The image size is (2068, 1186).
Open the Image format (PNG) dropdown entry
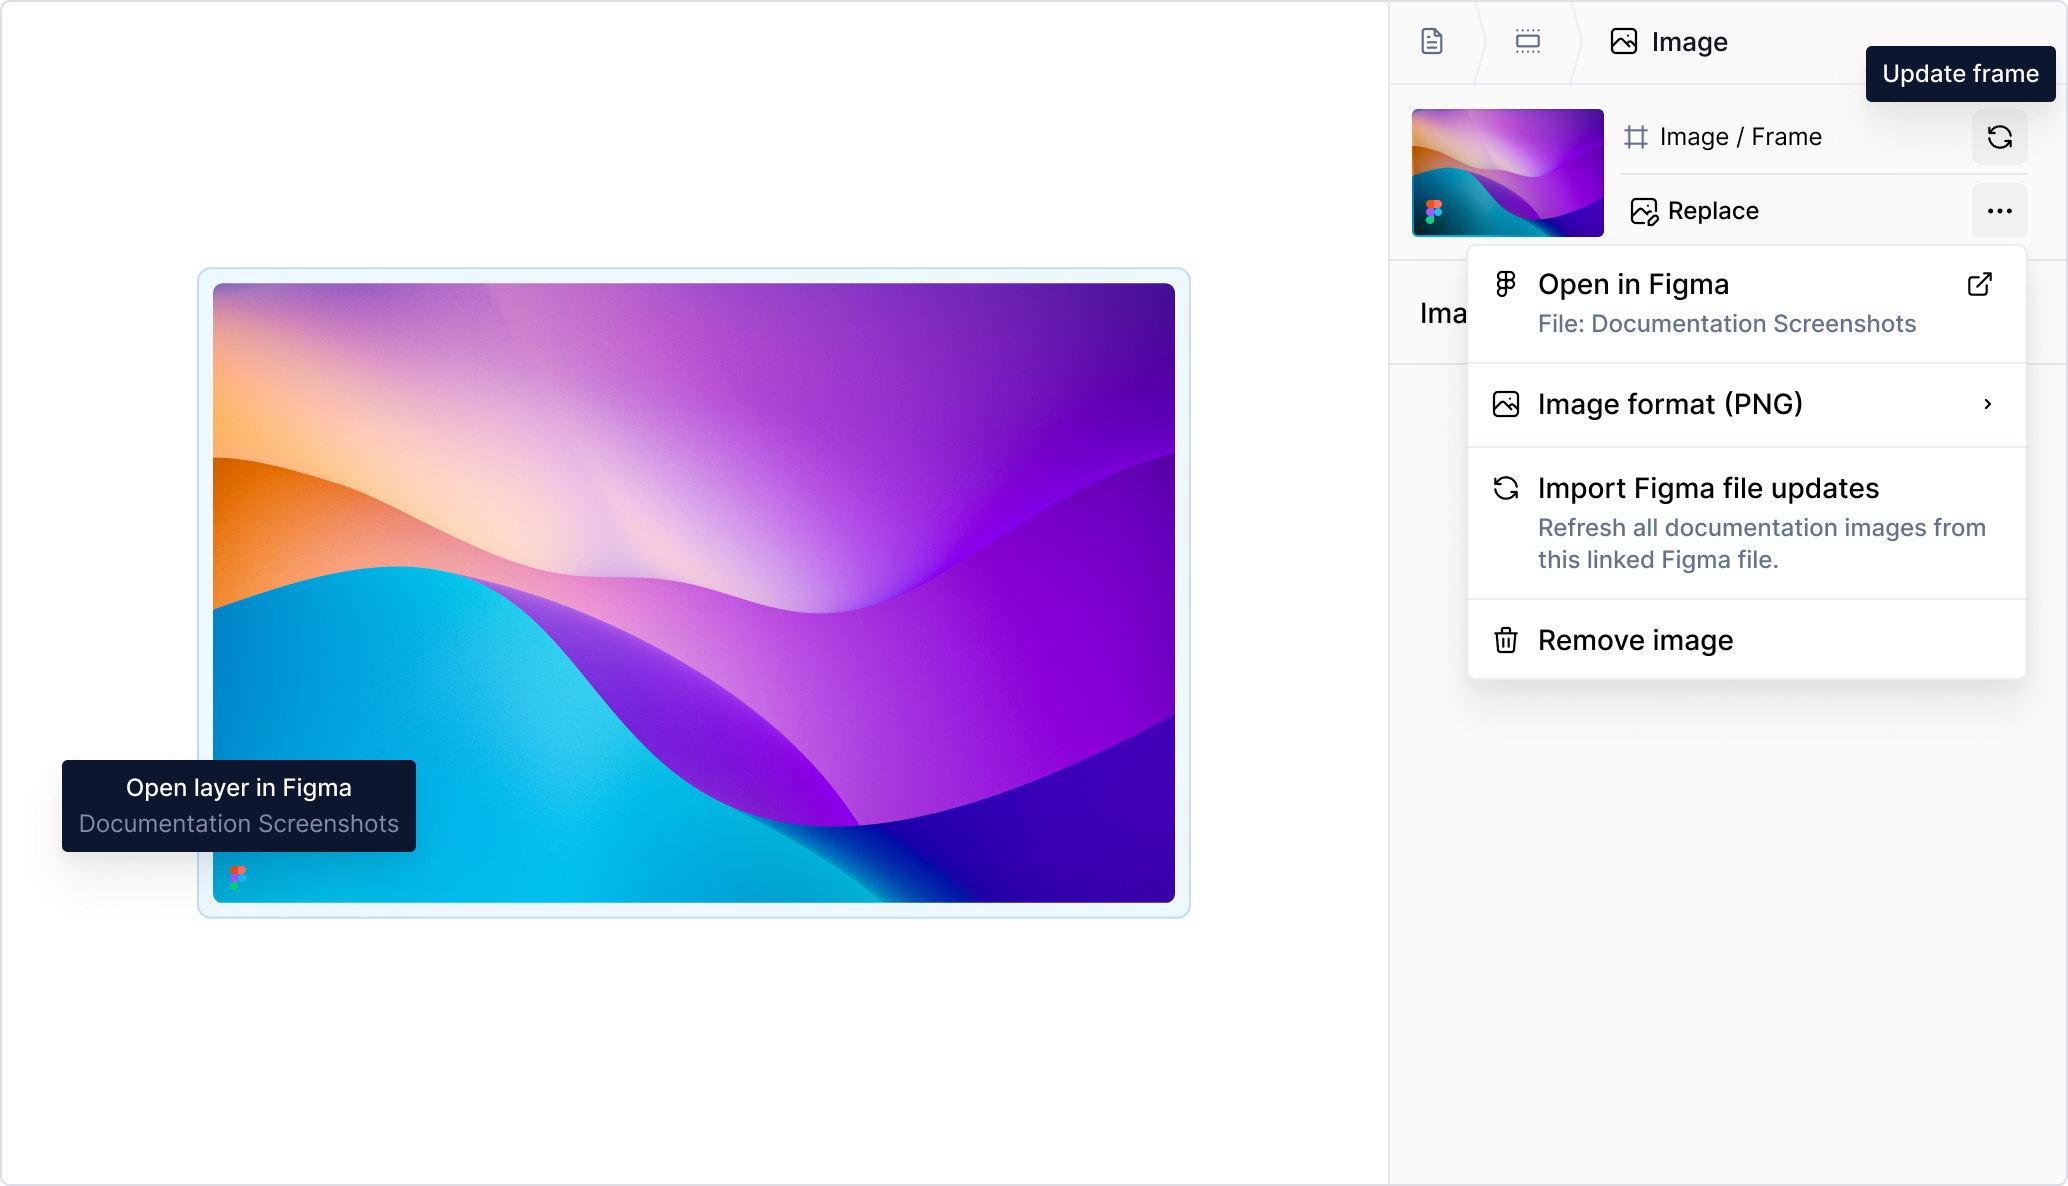click(x=1670, y=404)
